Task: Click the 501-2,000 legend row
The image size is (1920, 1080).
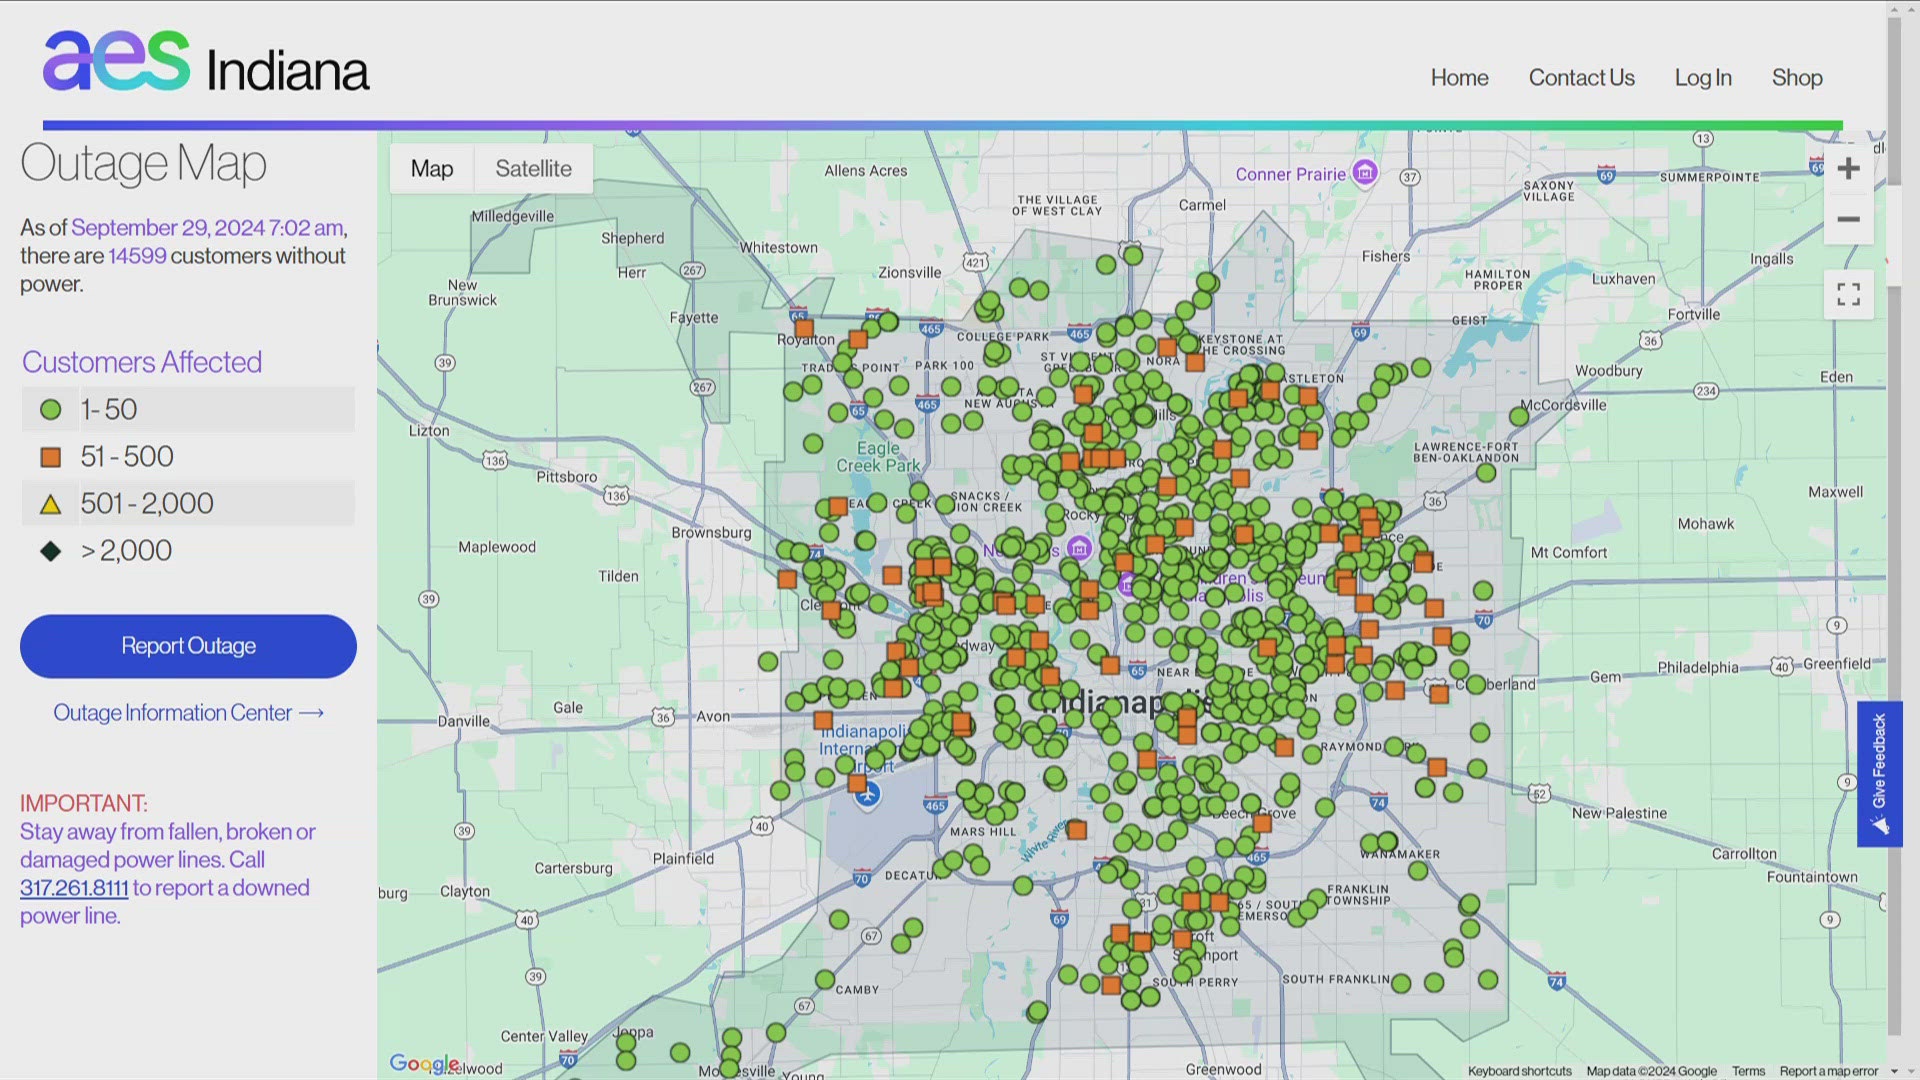Action: tap(188, 504)
